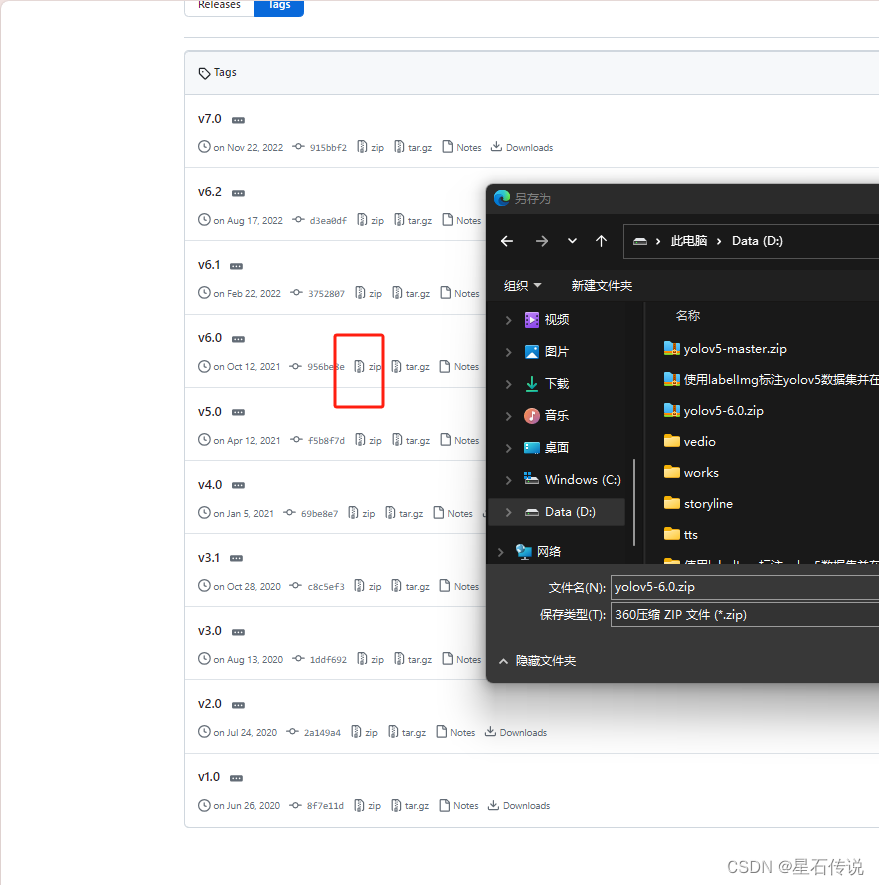Download the zip archive for v6.0
Image resolution: width=879 pixels, height=885 pixels.
click(368, 366)
